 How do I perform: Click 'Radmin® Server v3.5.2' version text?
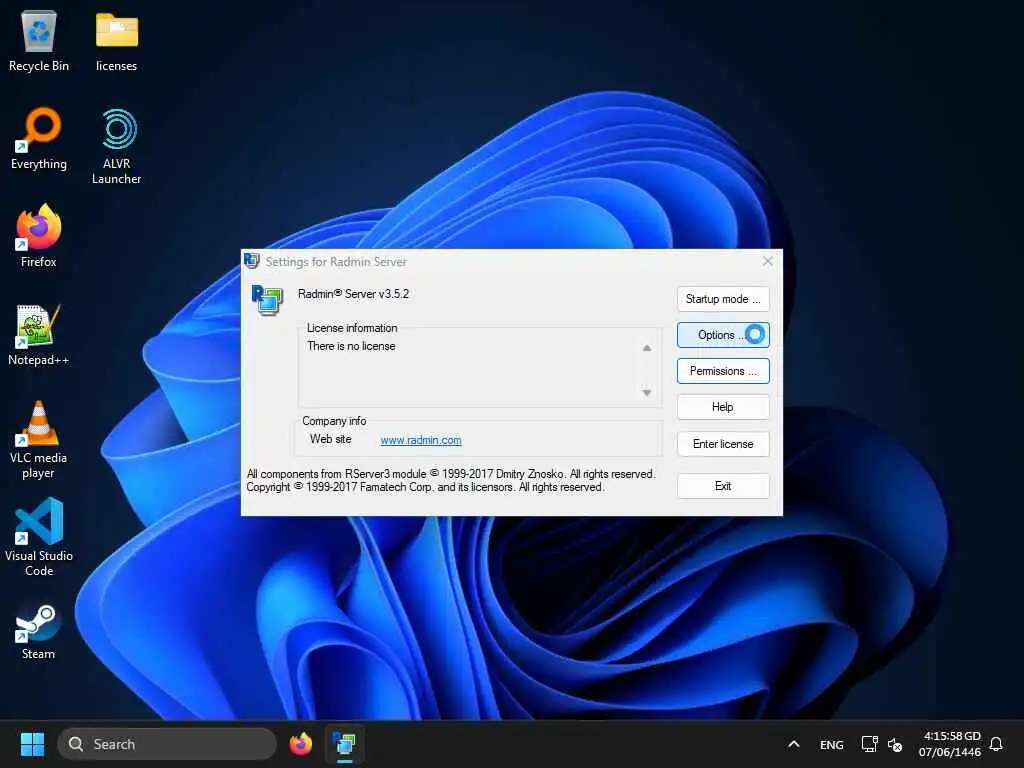(353, 294)
